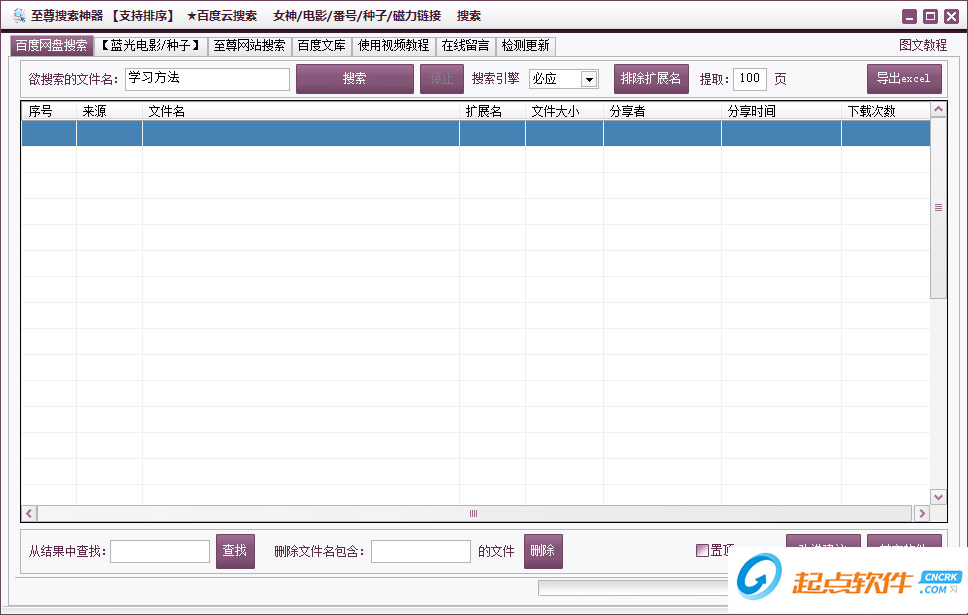
Task: Switch to 百度文库 tab
Action: [x=321, y=46]
